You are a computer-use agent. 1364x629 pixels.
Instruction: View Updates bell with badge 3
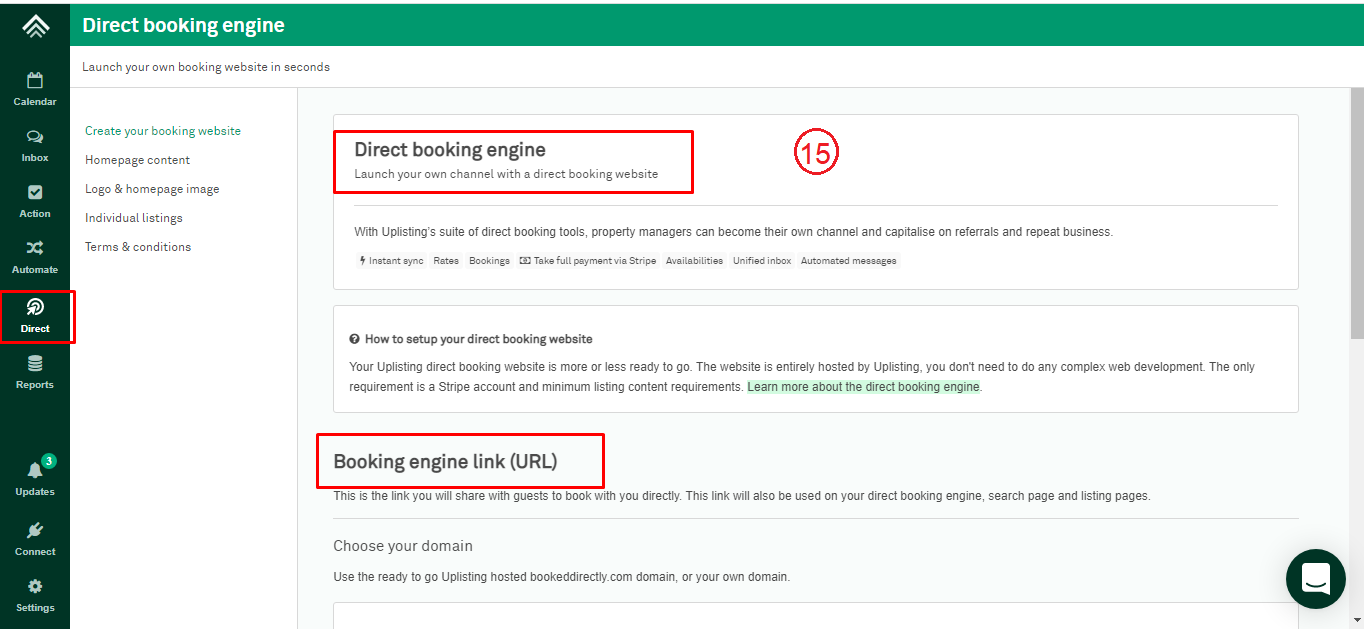point(35,470)
